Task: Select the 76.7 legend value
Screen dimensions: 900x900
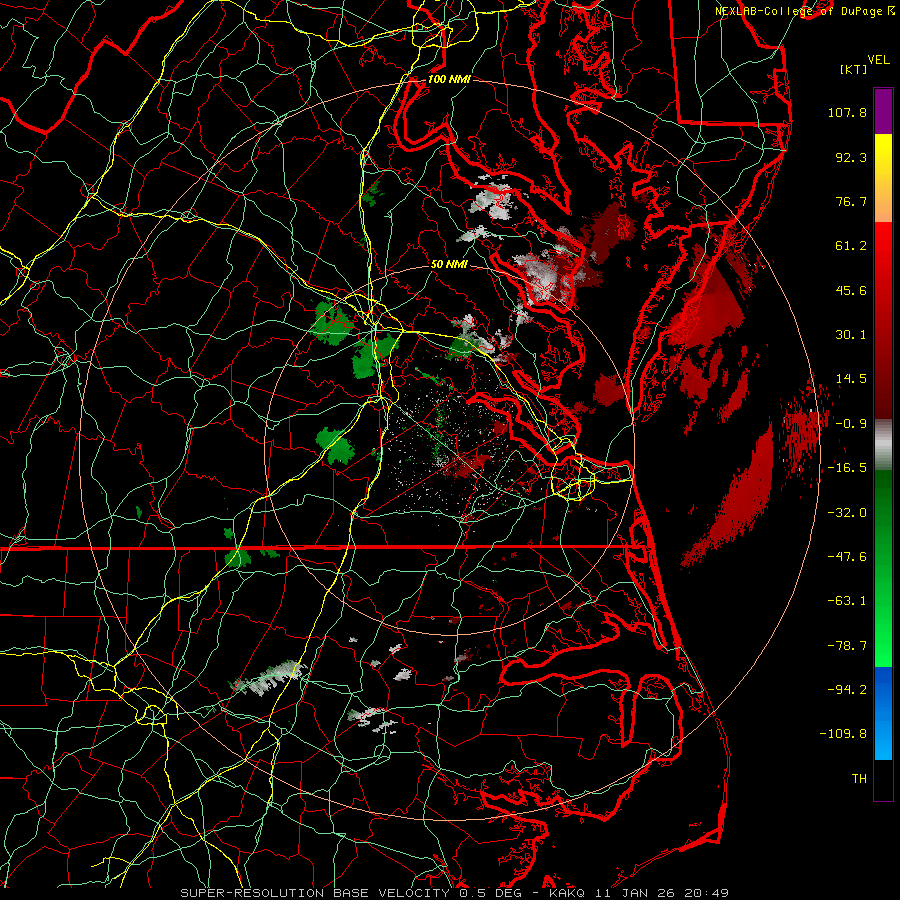Action: pos(851,201)
